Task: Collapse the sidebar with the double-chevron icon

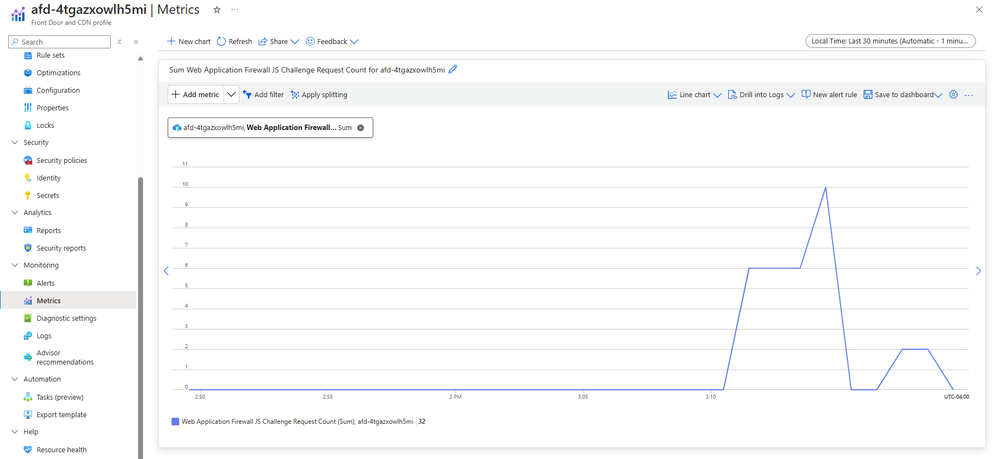Action: (136, 42)
